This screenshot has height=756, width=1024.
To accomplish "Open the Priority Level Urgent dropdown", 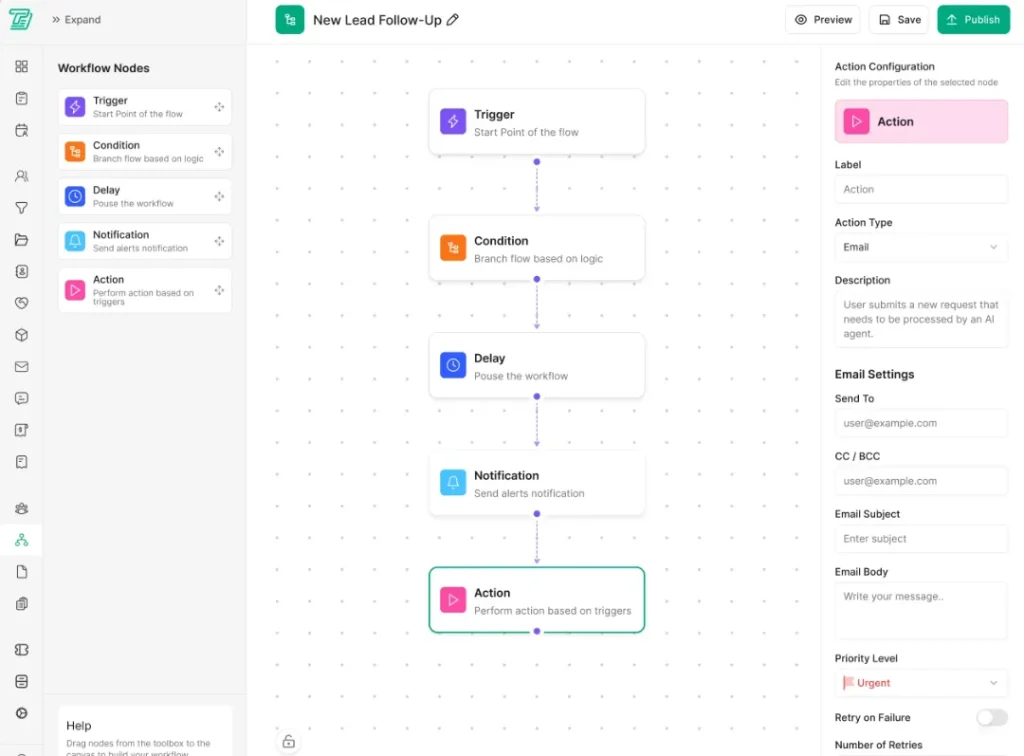I will point(921,683).
